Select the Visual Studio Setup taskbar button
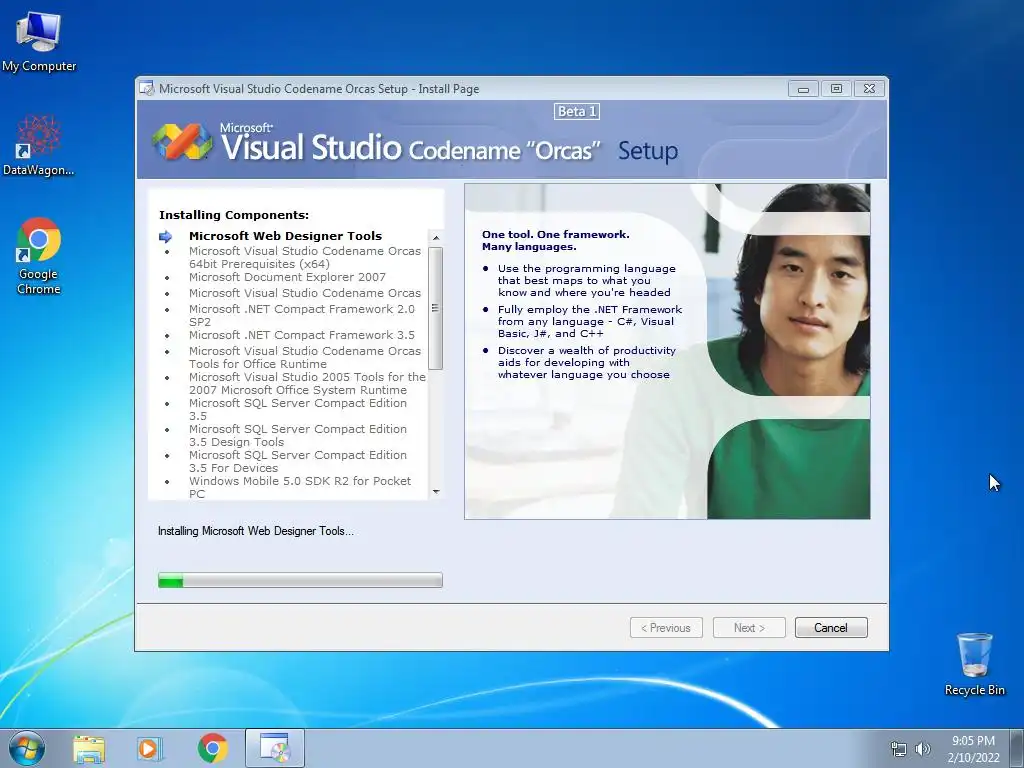Screen dimensions: 1024x768 pos(275,748)
